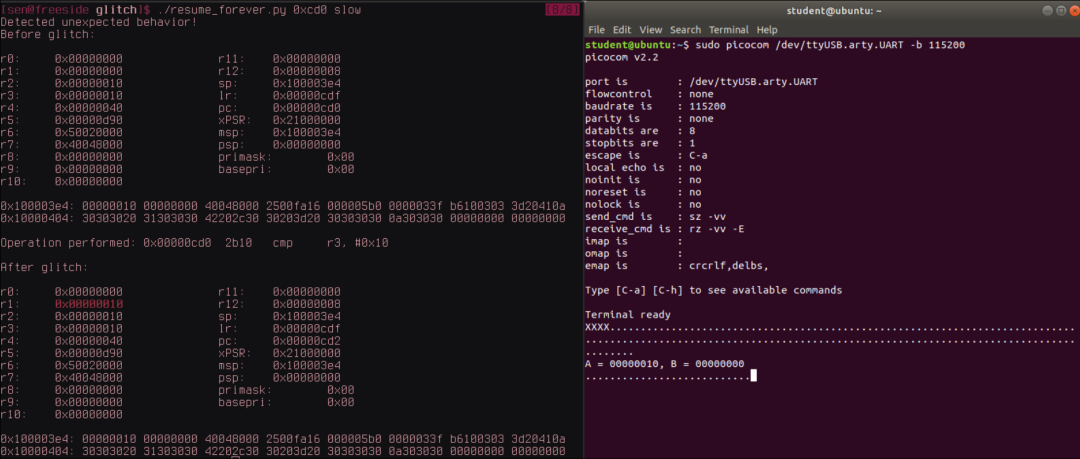
Task: Click the 'local echo is : no' line
Action: point(643,167)
